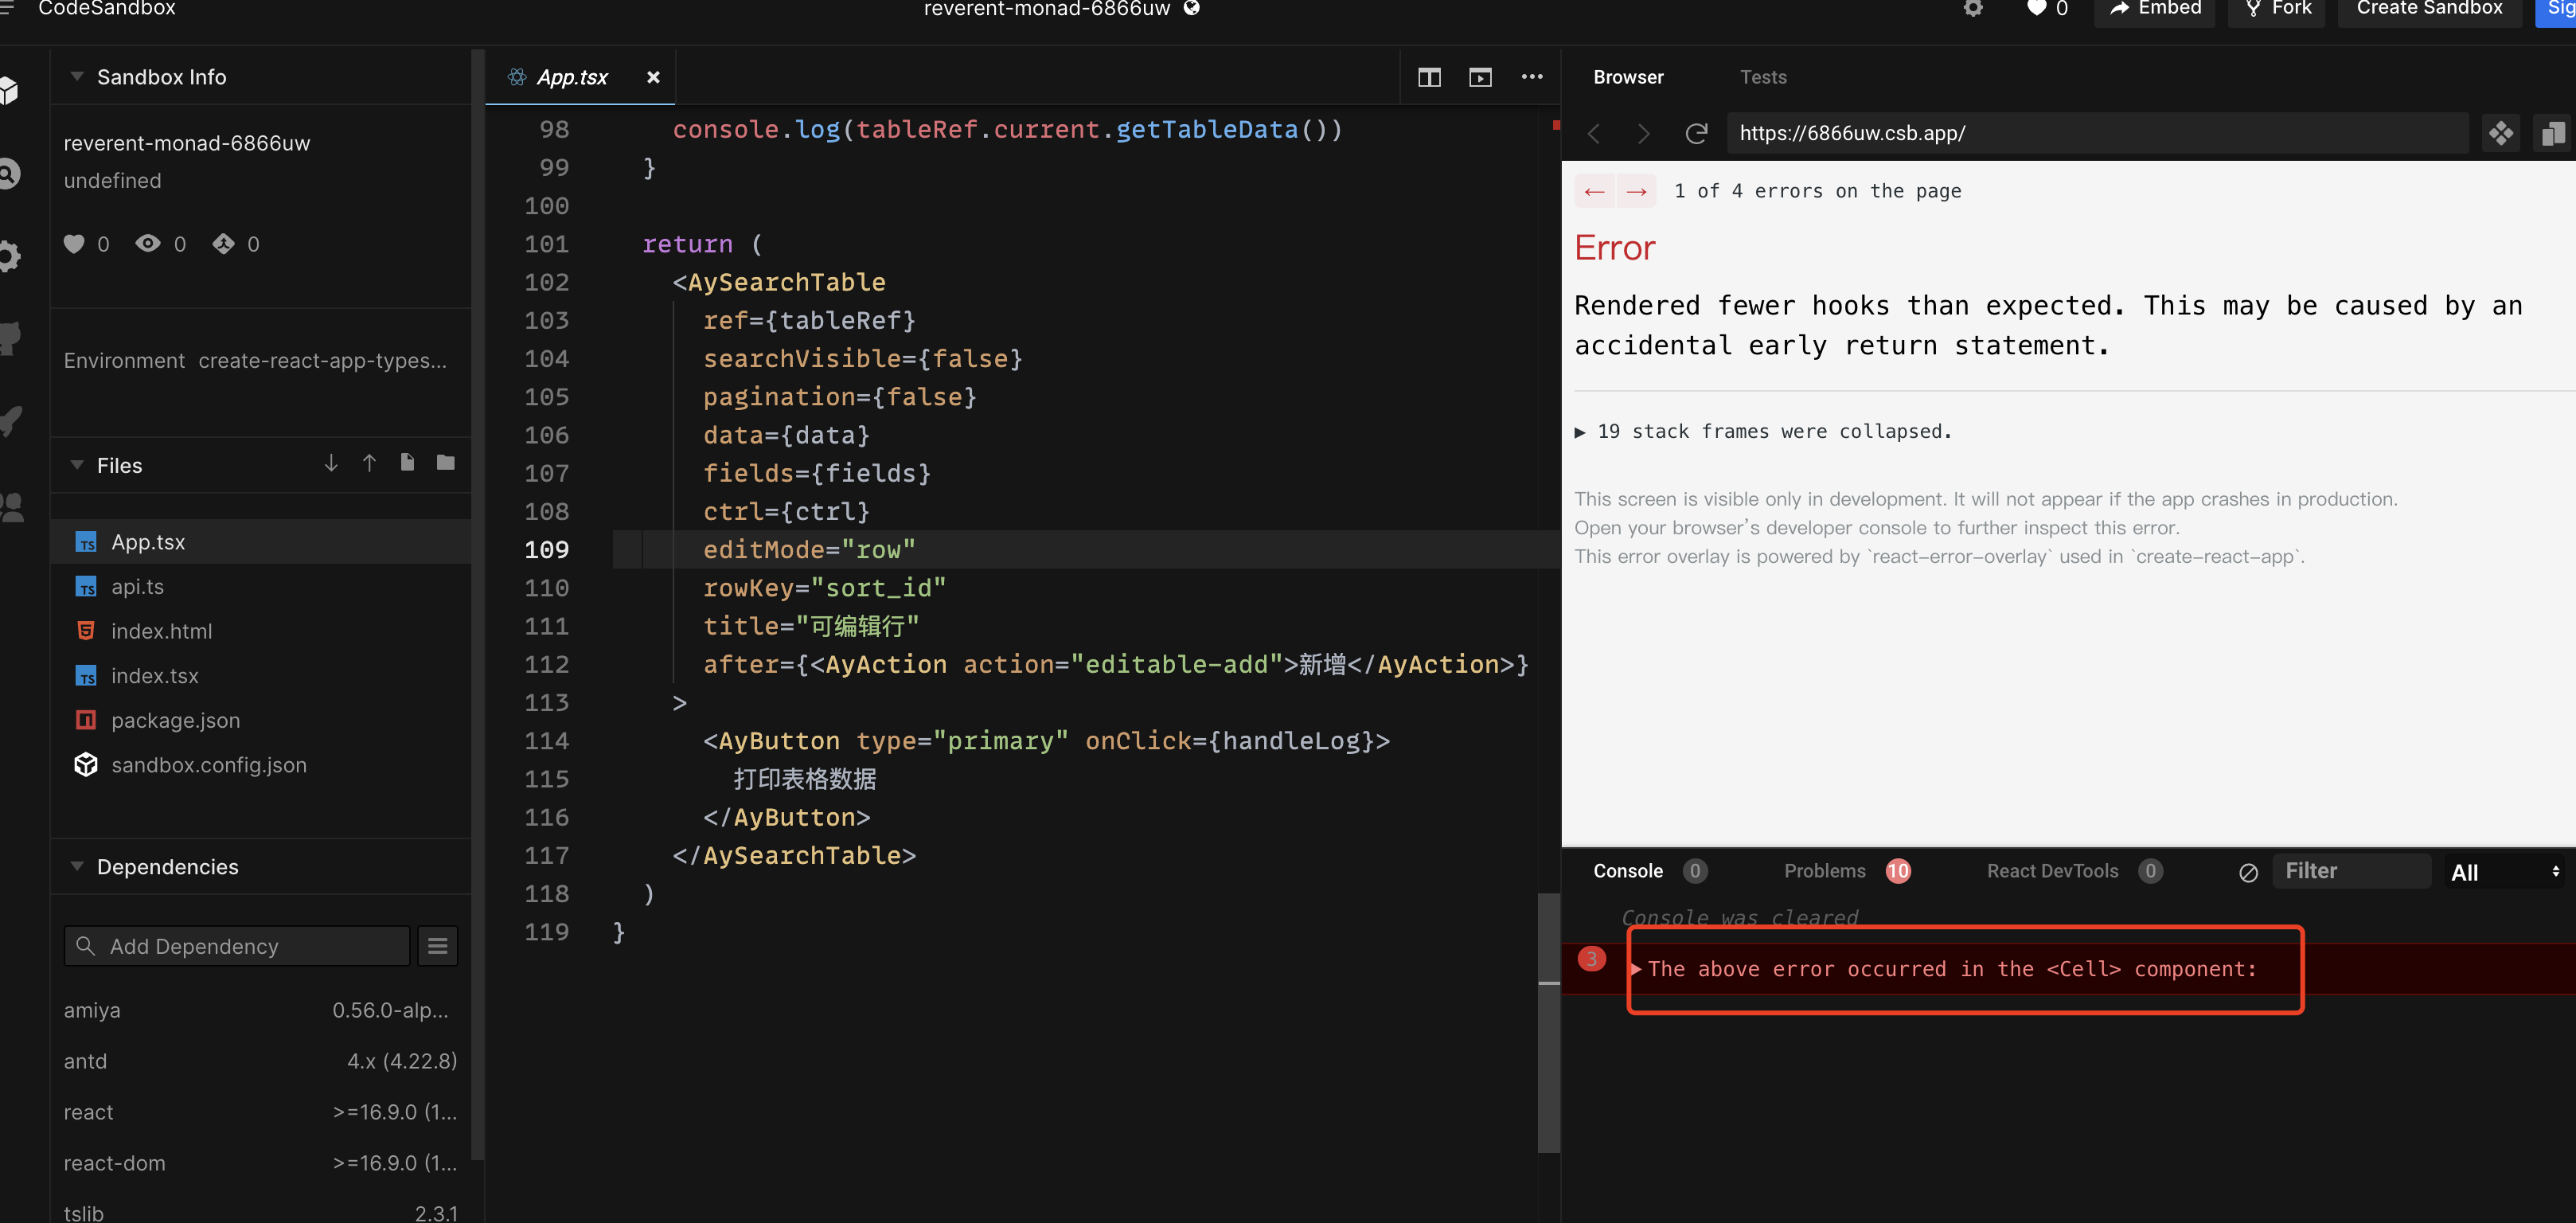Open api.ts in the file tree

pos(260,586)
